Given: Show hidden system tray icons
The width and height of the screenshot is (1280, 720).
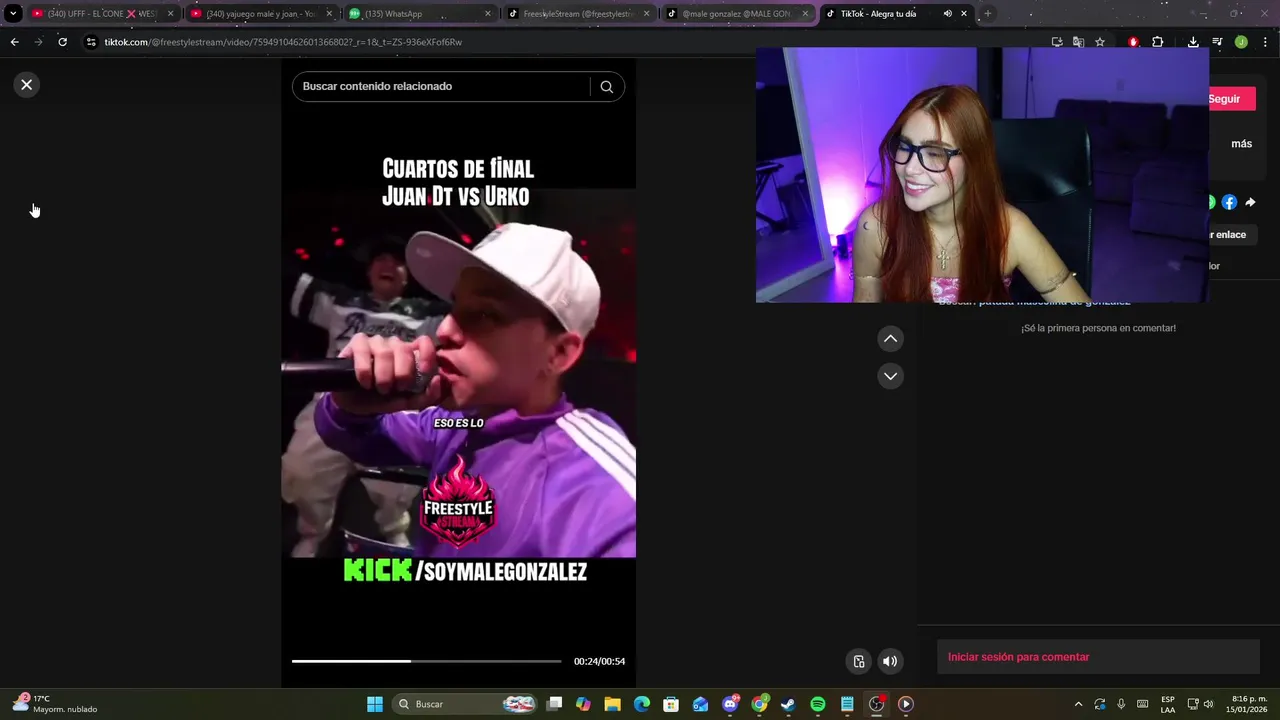Looking at the screenshot, I should pyautogui.click(x=1078, y=704).
